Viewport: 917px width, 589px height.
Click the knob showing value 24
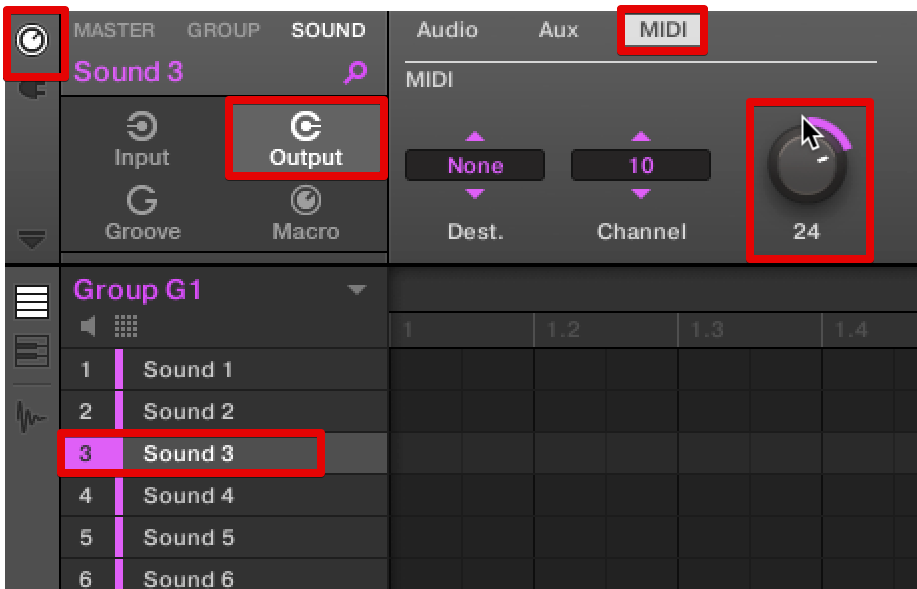coord(807,166)
